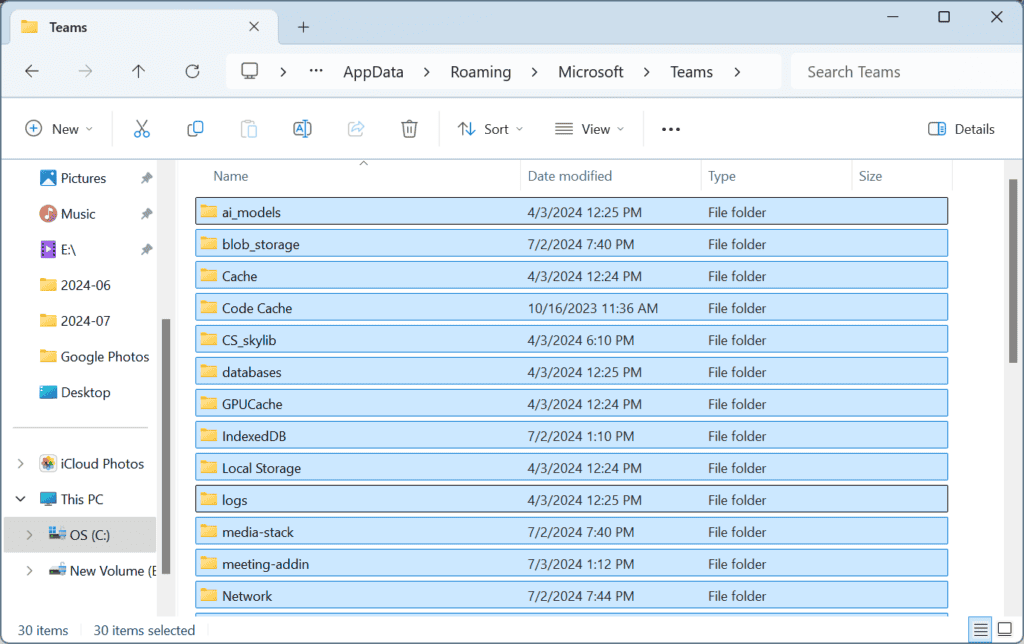Switch to large thumbnails view icon
The height and width of the screenshot is (644, 1024).
[1005, 629]
